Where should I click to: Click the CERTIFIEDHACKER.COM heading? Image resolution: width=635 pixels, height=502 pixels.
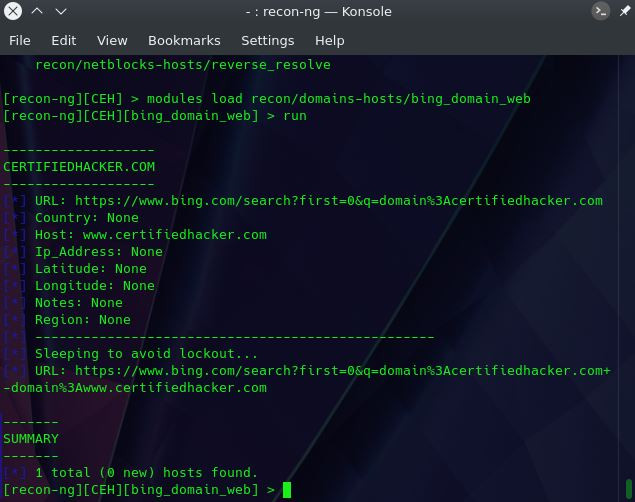click(x=79, y=167)
